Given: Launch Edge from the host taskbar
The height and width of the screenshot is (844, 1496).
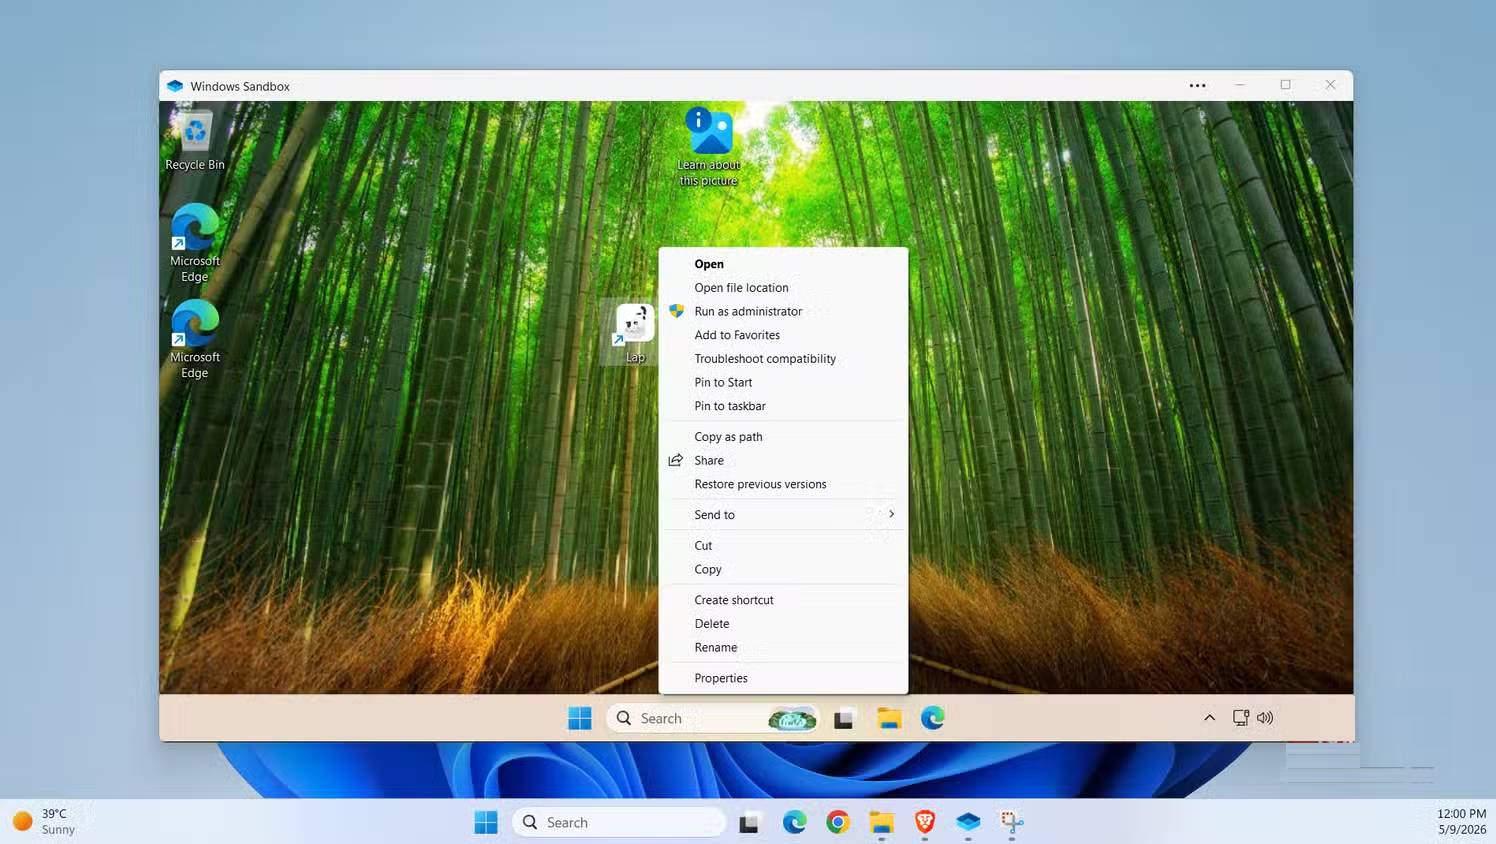Looking at the screenshot, I should point(795,822).
